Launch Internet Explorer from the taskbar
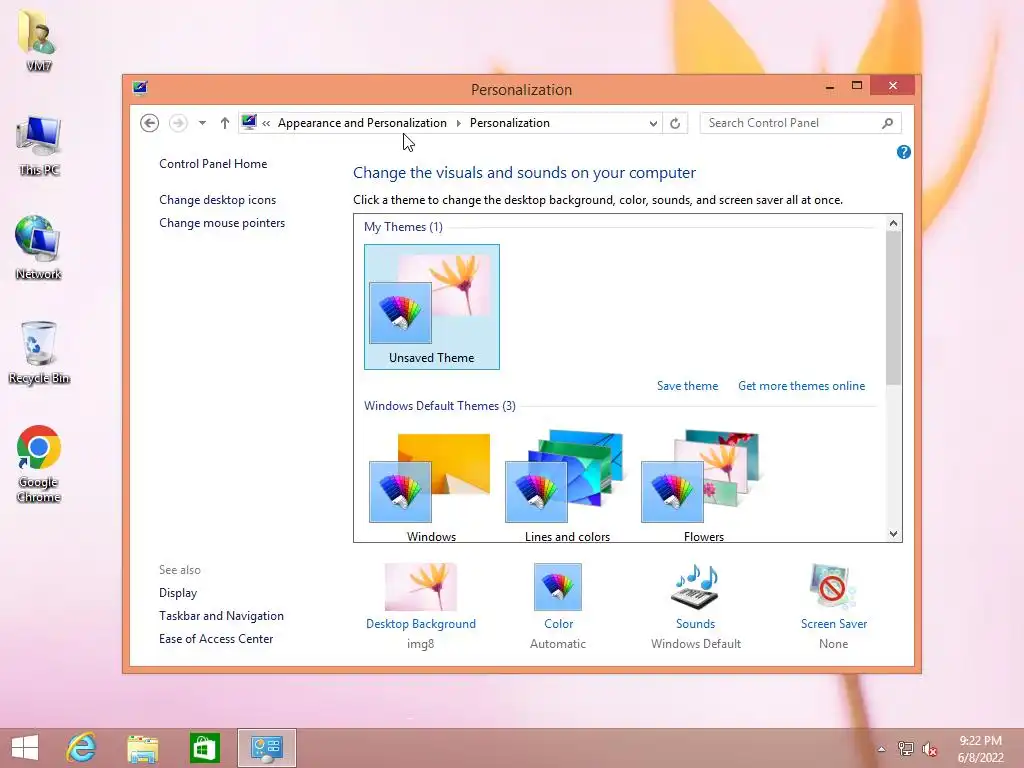 coord(82,748)
